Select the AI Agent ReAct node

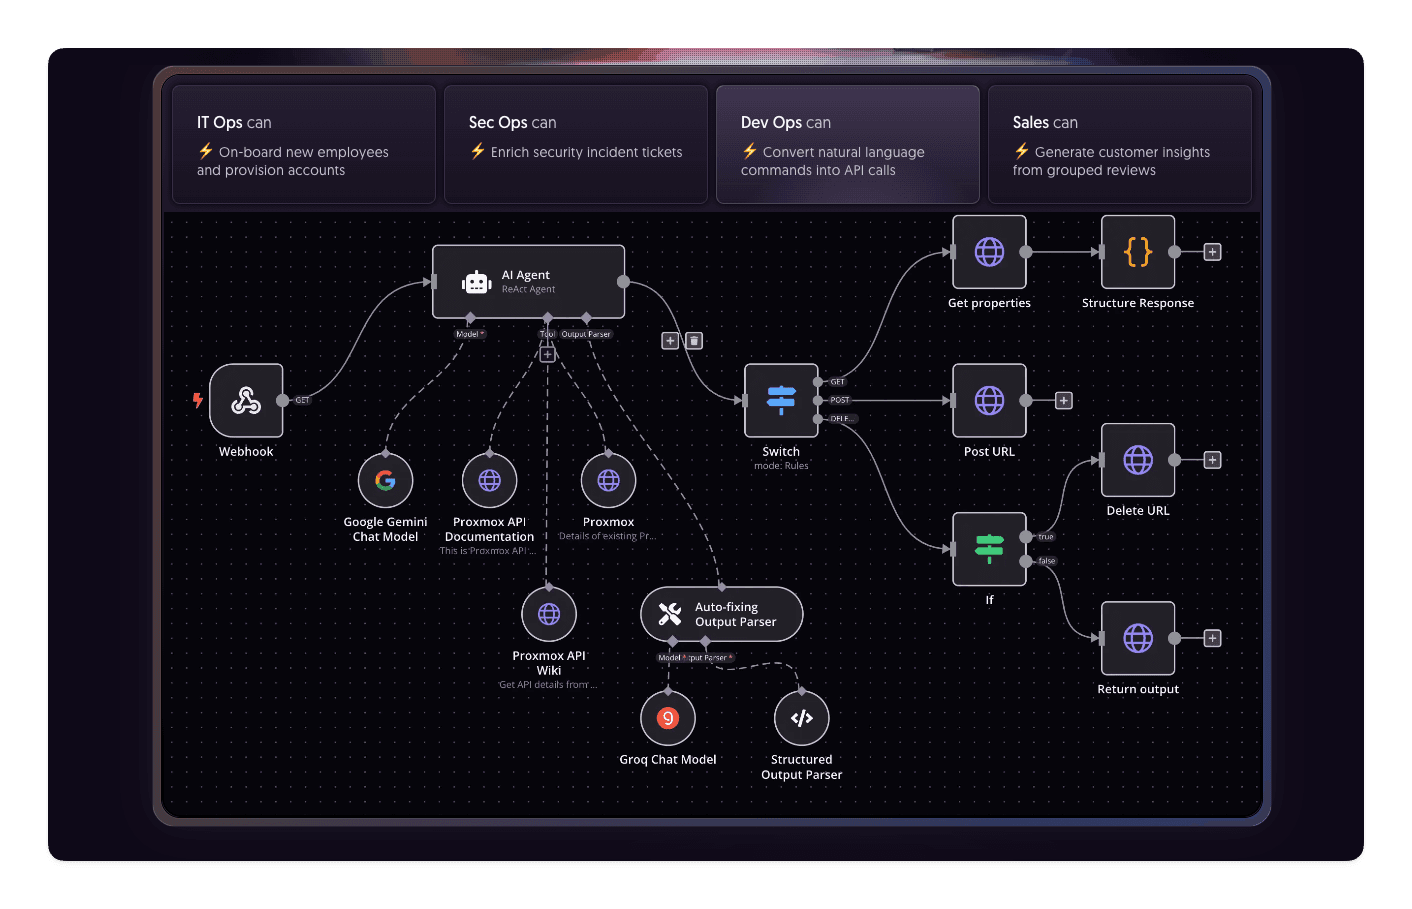tap(528, 281)
